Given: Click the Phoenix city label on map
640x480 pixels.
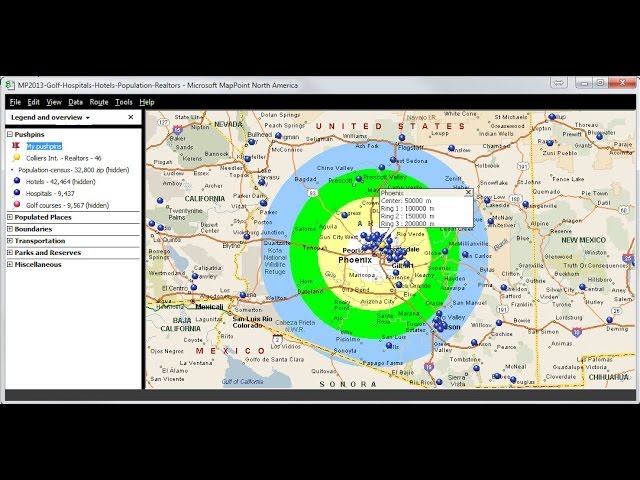Looking at the screenshot, I should [x=355, y=260].
